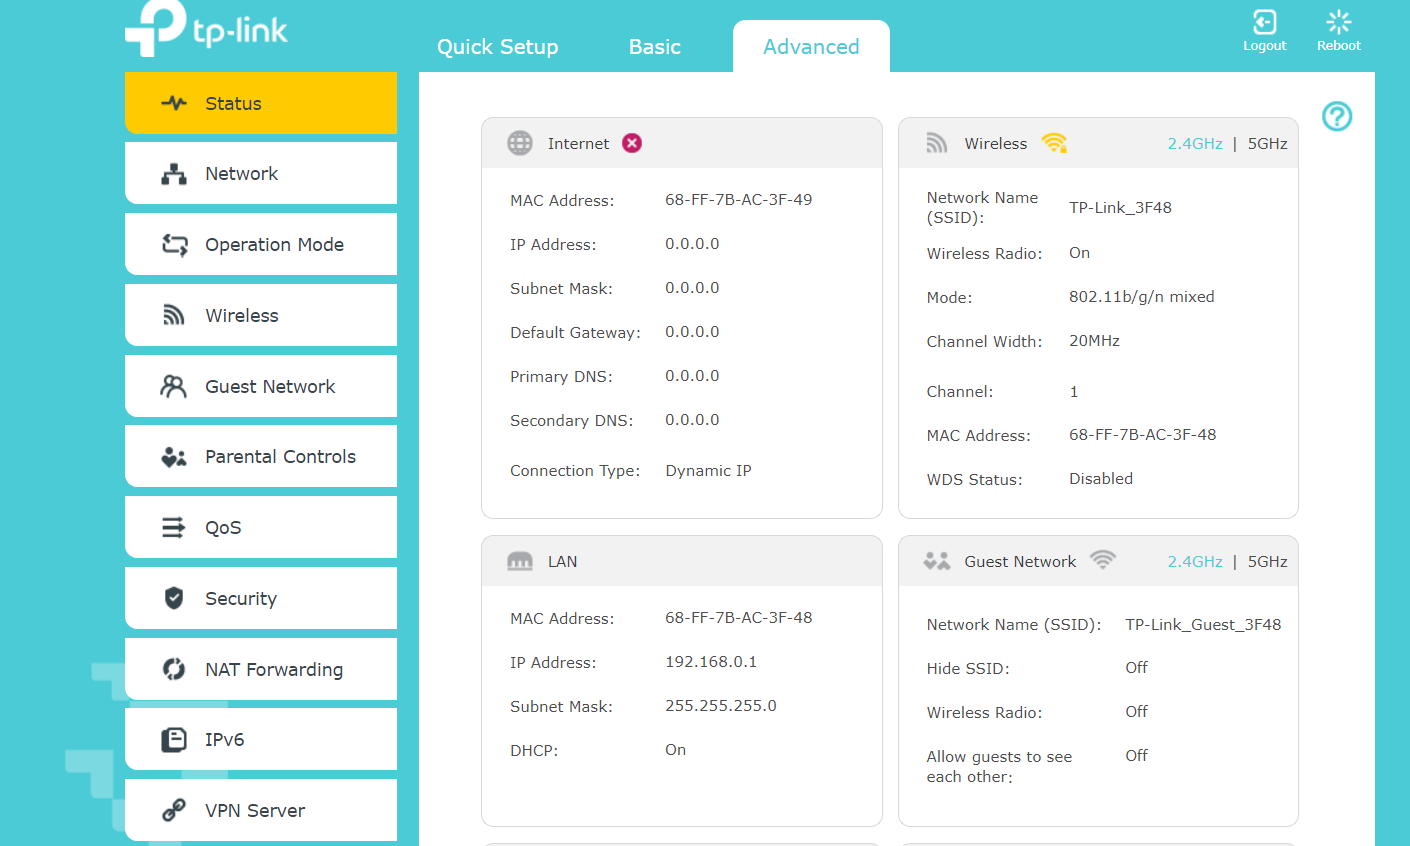Open the NAT Forwarding menu item
The width and height of the screenshot is (1410, 846).
pyautogui.click(x=261, y=669)
